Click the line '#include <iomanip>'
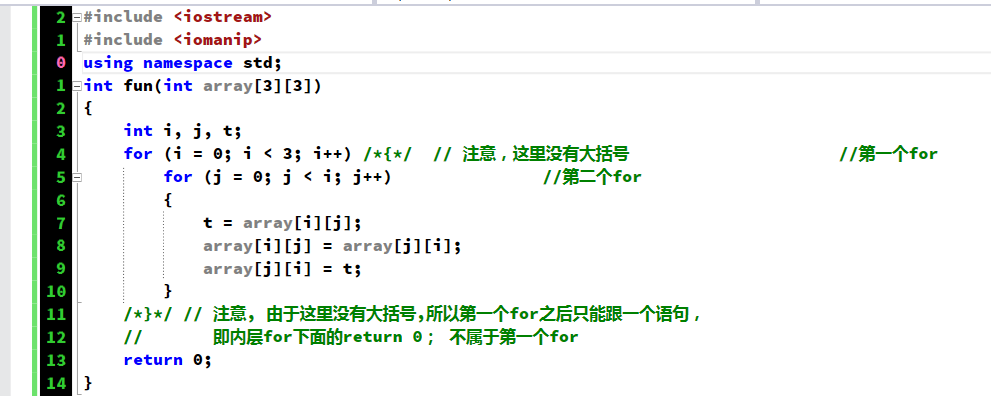 [172, 40]
